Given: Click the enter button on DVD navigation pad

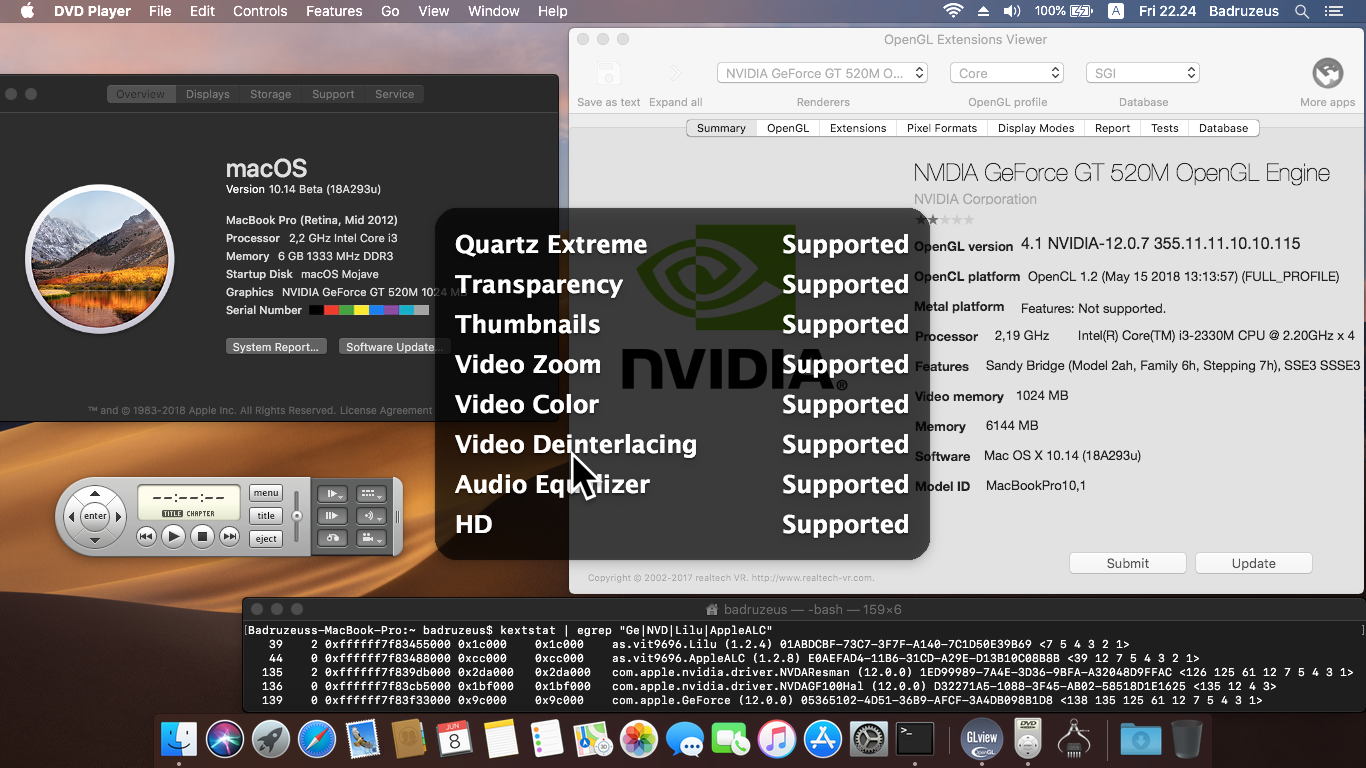Looking at the screenshot, I should [95, 516].
